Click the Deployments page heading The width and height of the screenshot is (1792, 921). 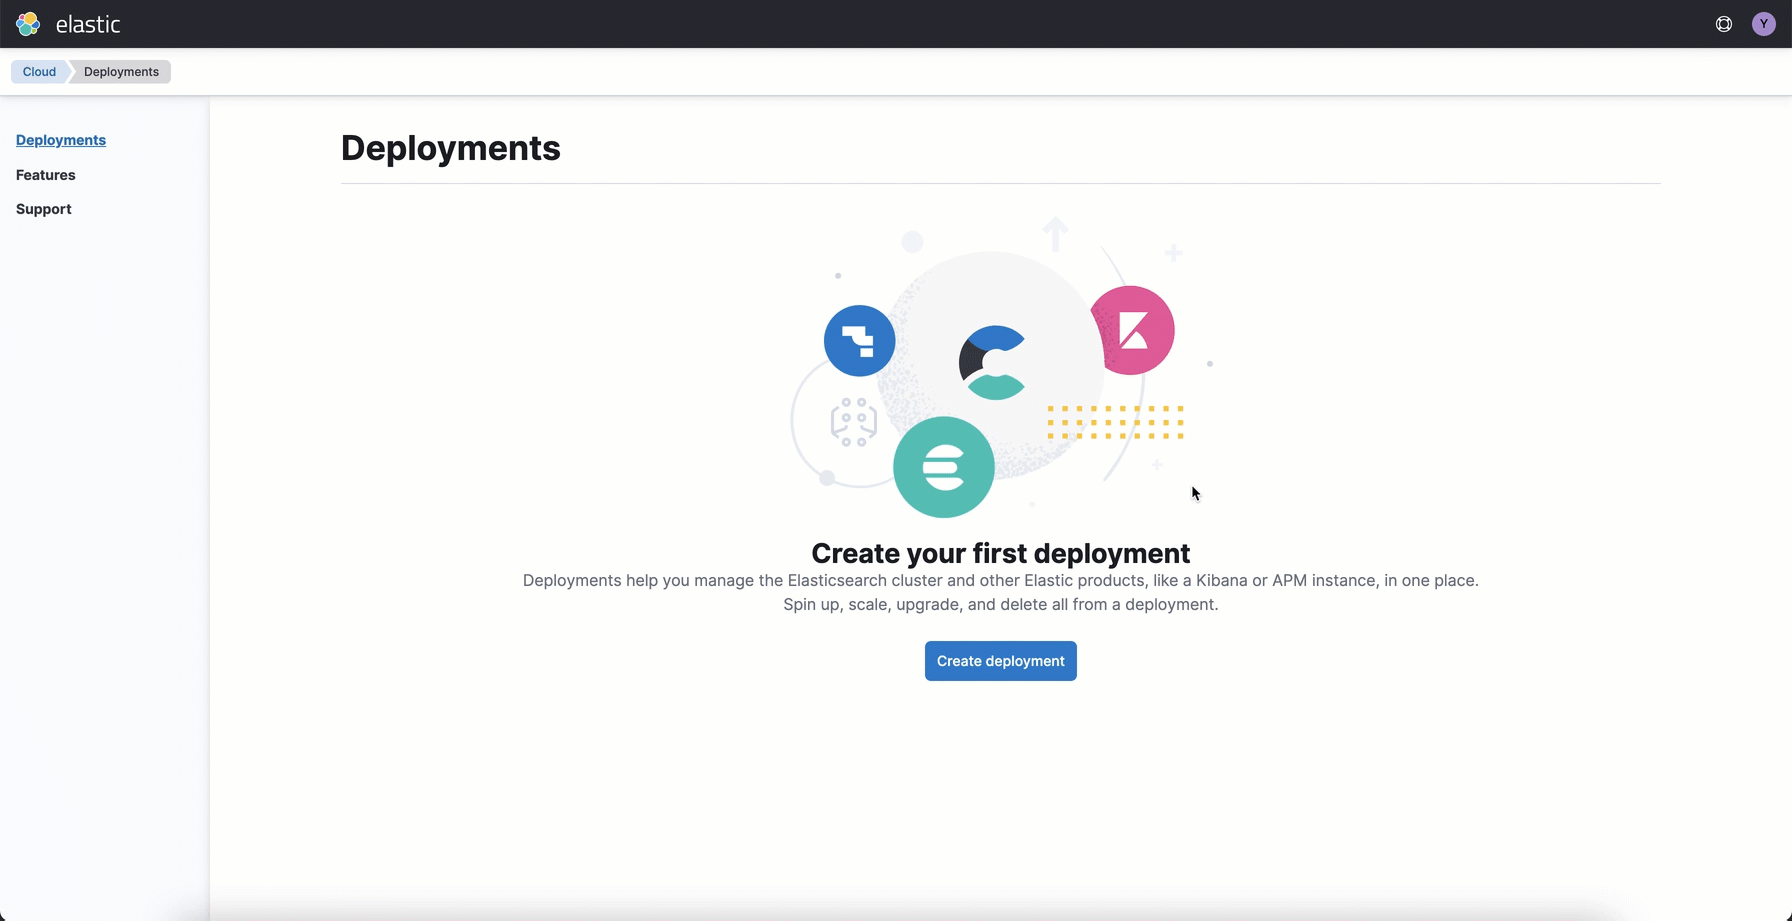tap(451, 148)
